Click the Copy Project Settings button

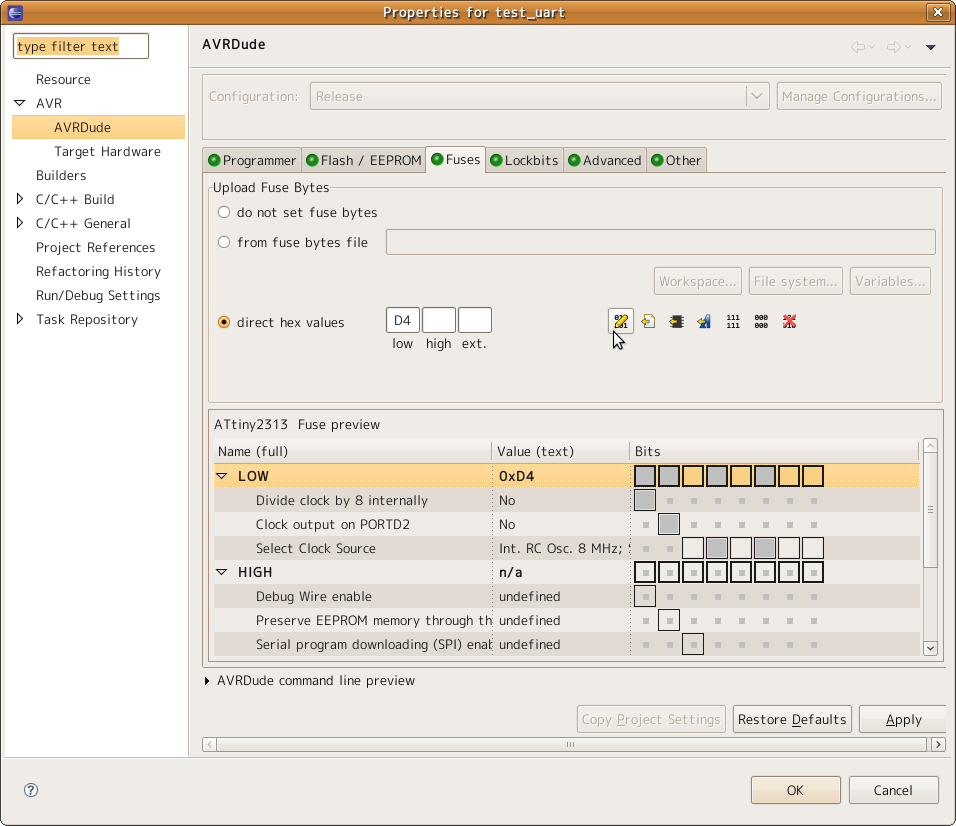click(x=651, y=719)
